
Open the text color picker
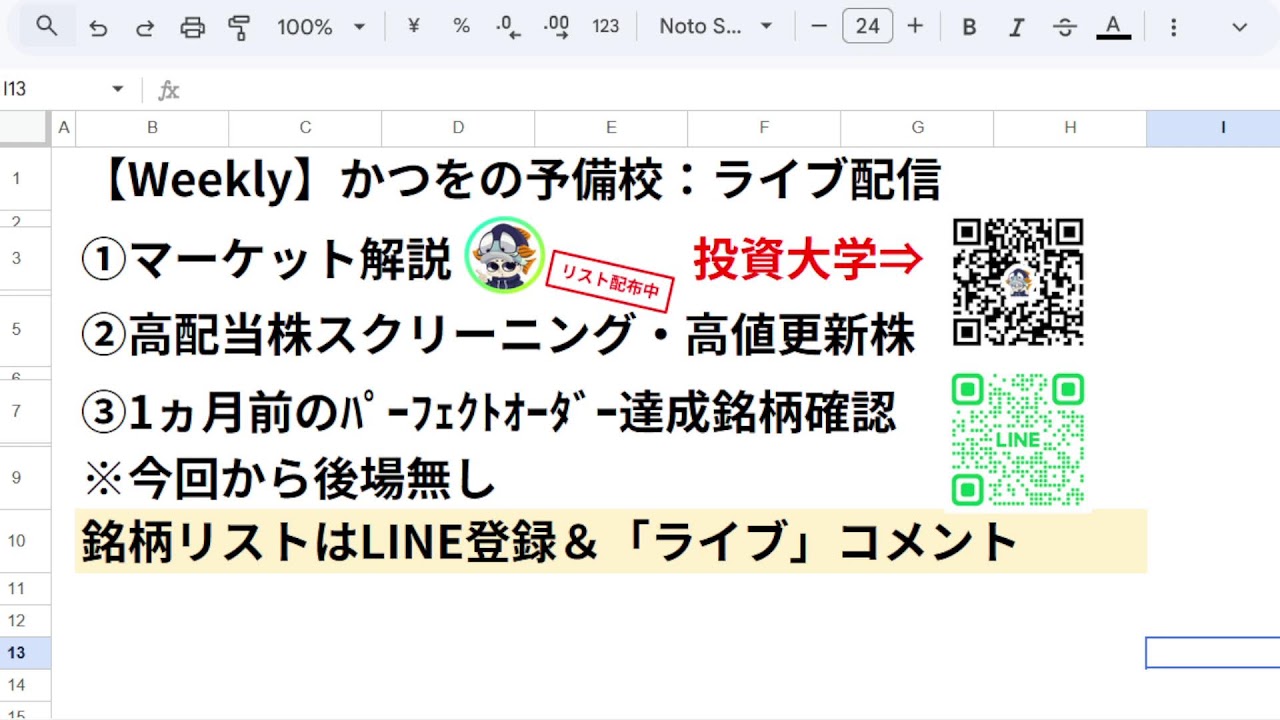coord(1113,27)
